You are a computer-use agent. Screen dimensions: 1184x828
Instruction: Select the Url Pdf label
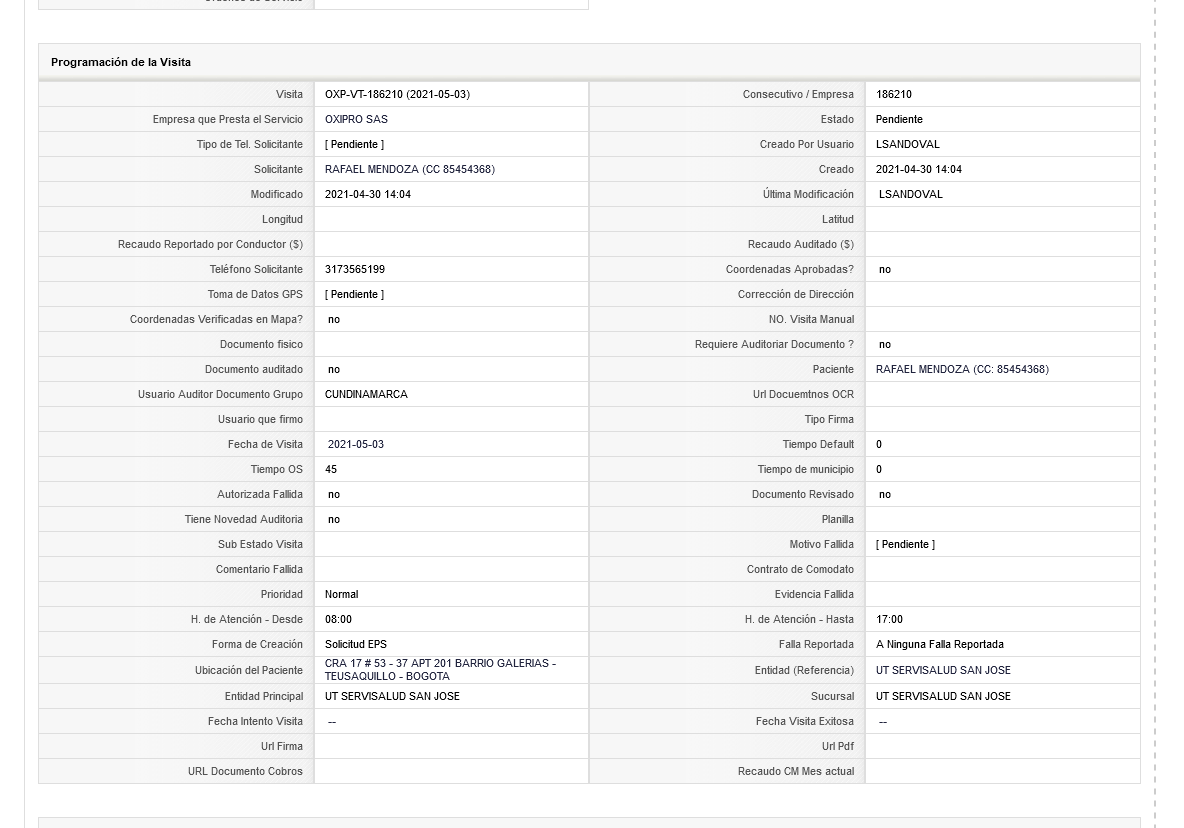tap(838, 746)
